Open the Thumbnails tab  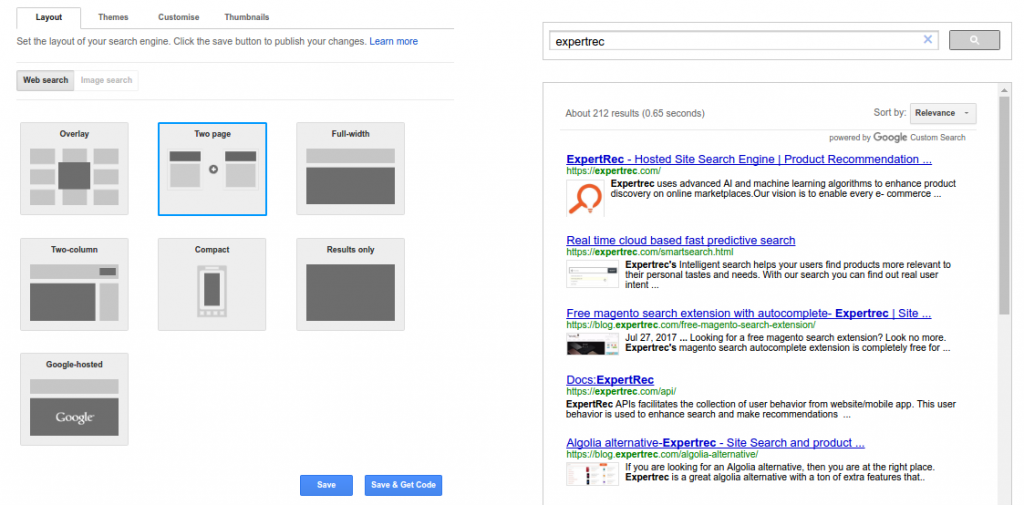[247, 18]
